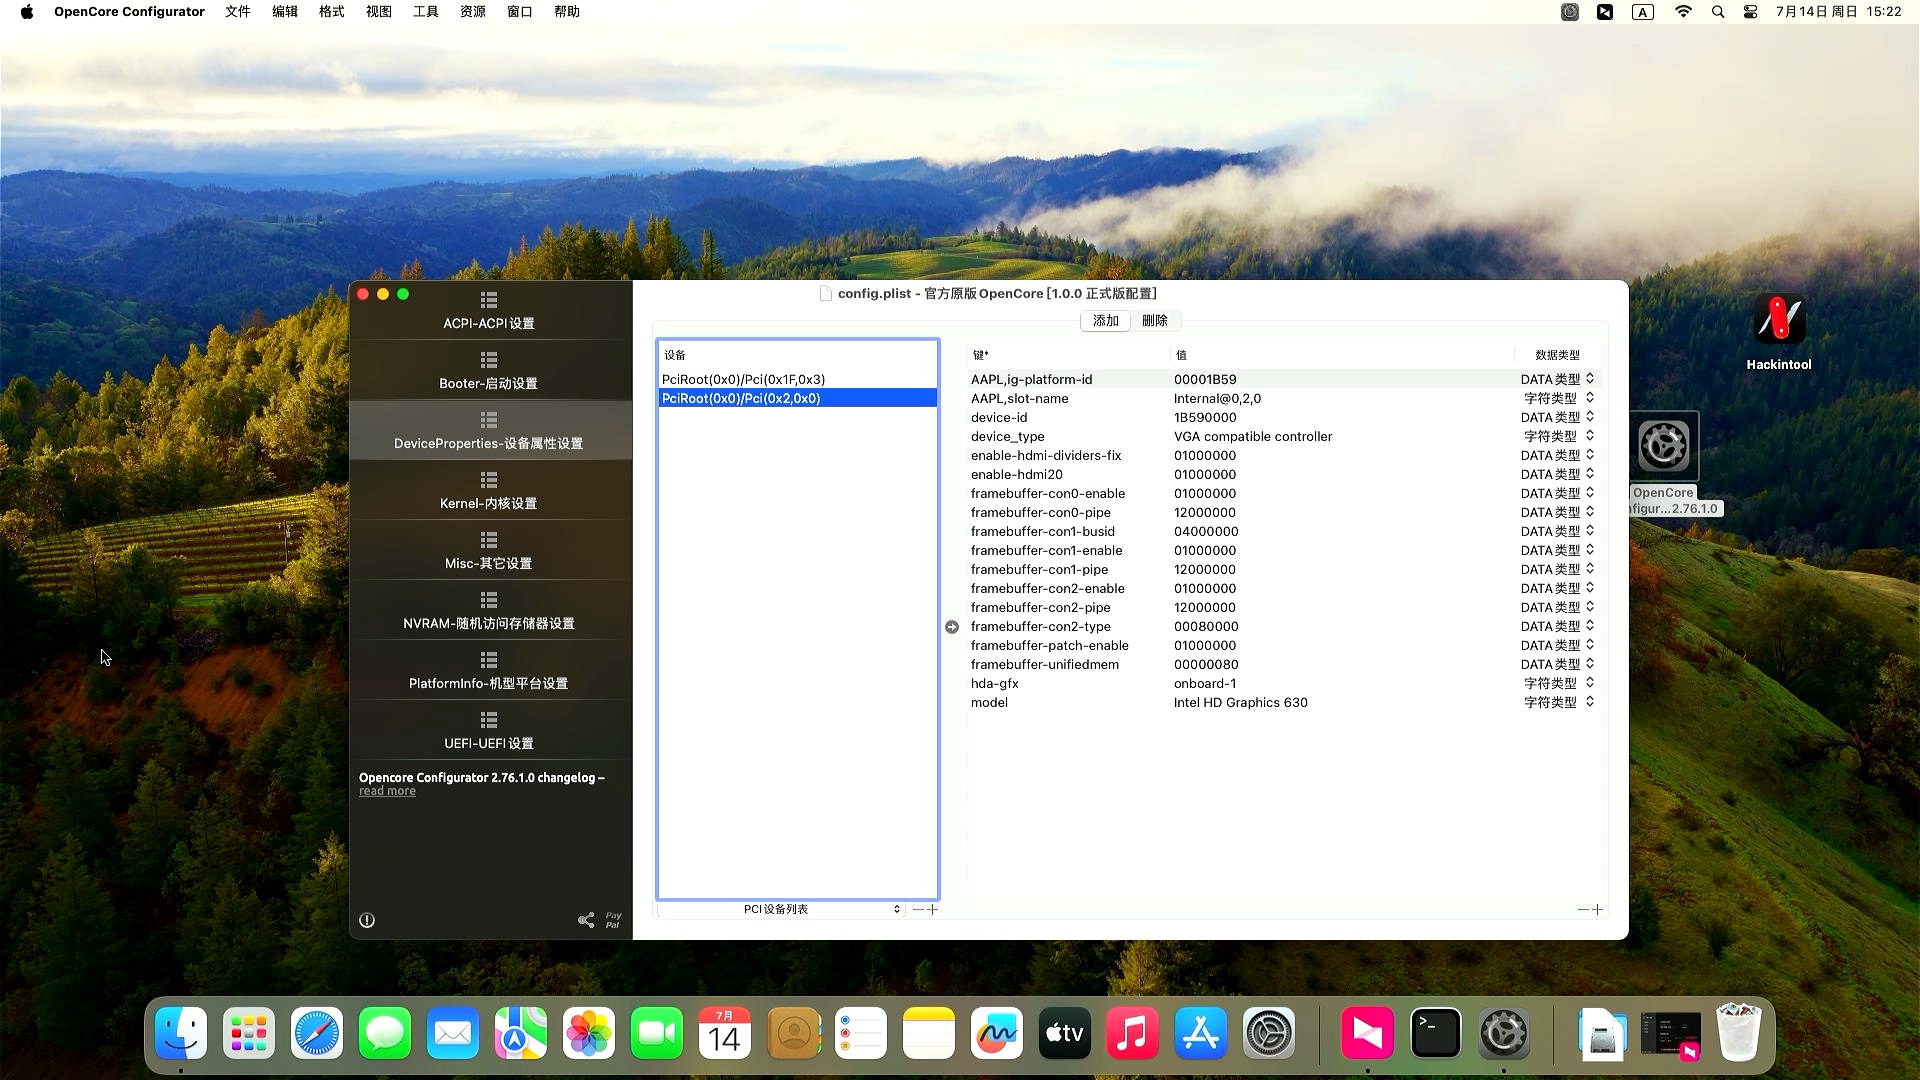Open the 帮助 menu
This screenshot has height=1080, width=1920.
point(567,12)
